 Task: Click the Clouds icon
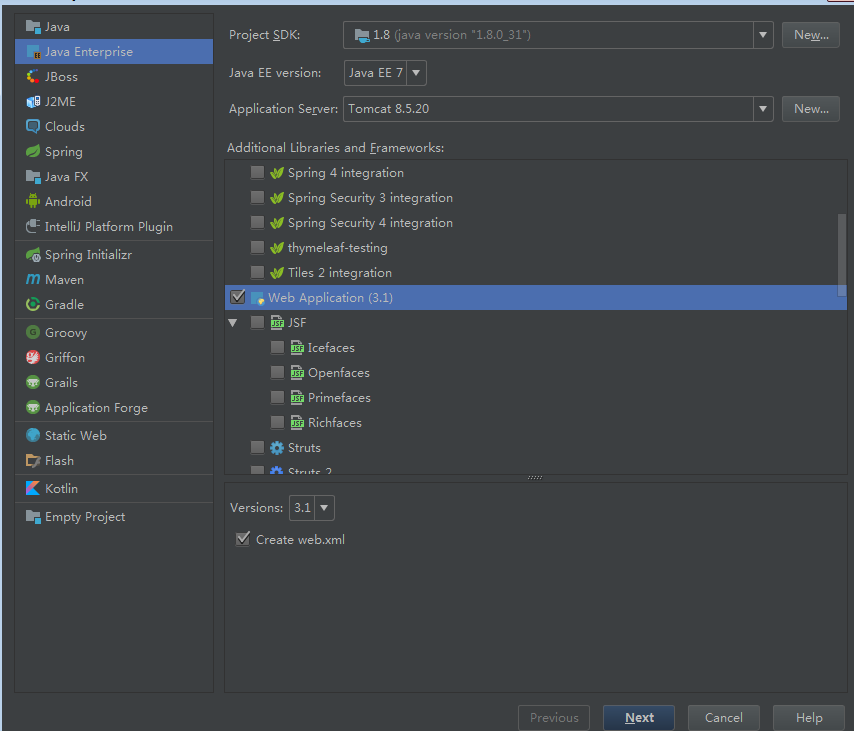[x=33, y=126]
